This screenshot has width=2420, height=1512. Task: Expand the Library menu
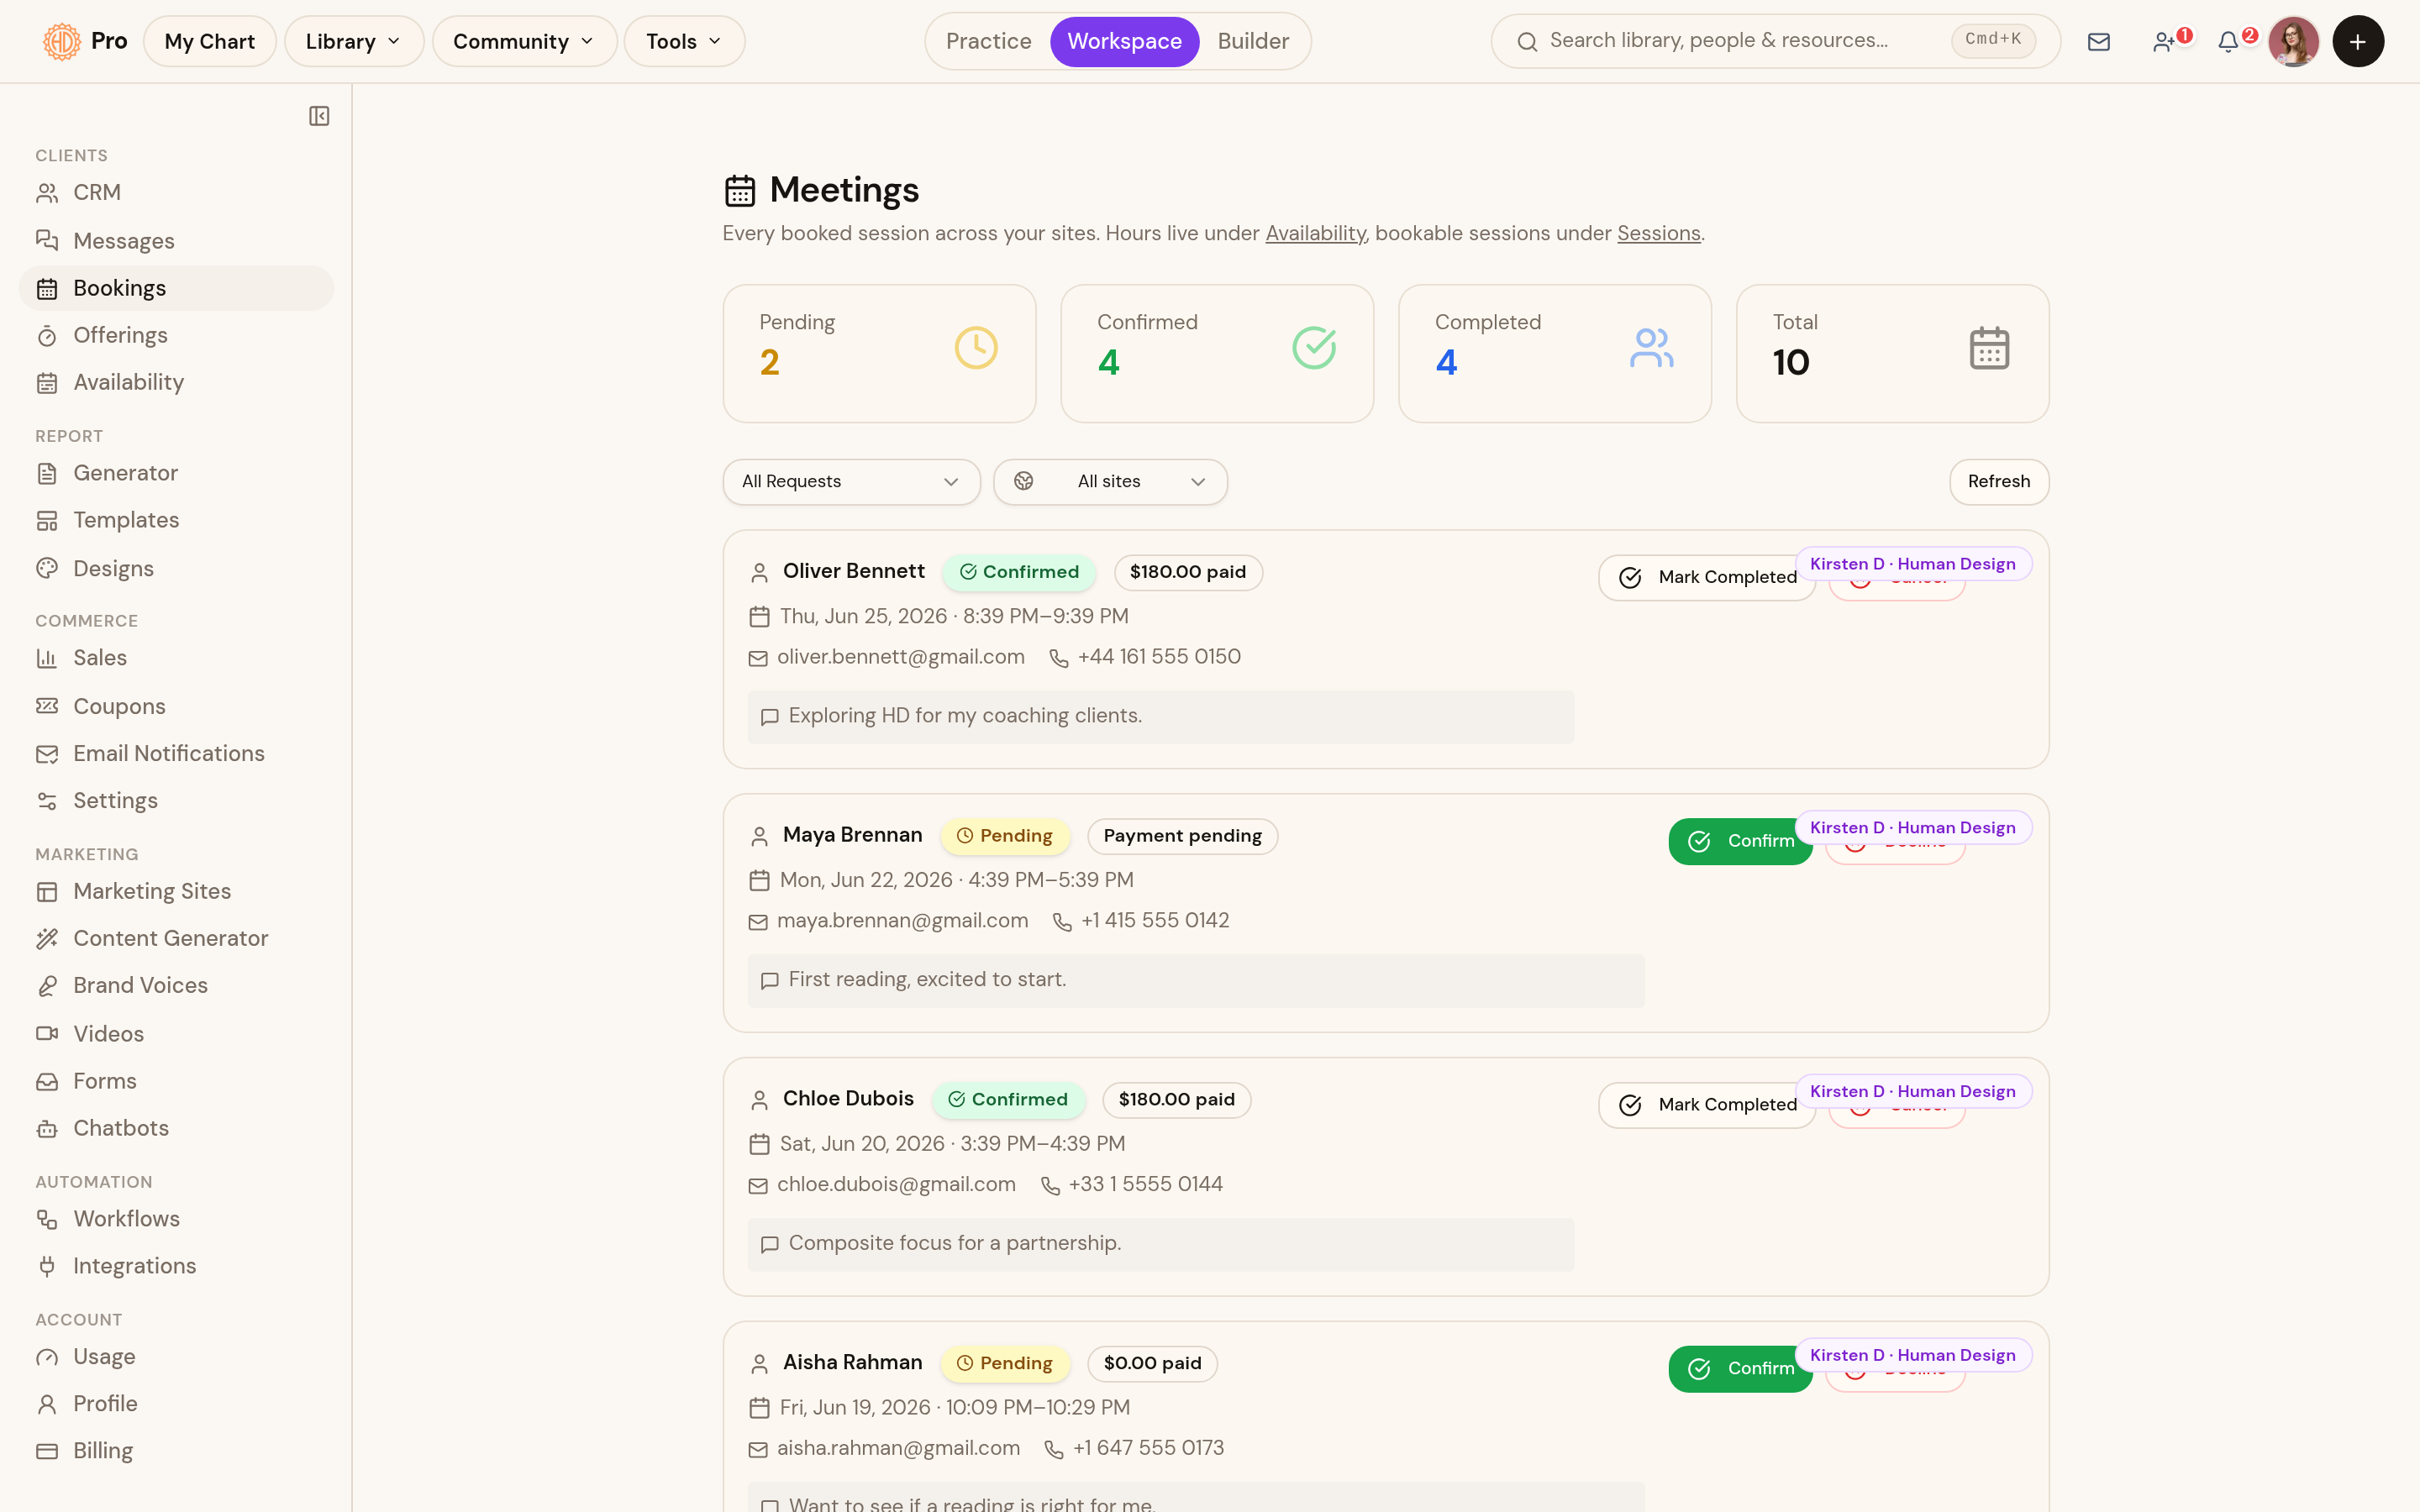click(354, 41)
